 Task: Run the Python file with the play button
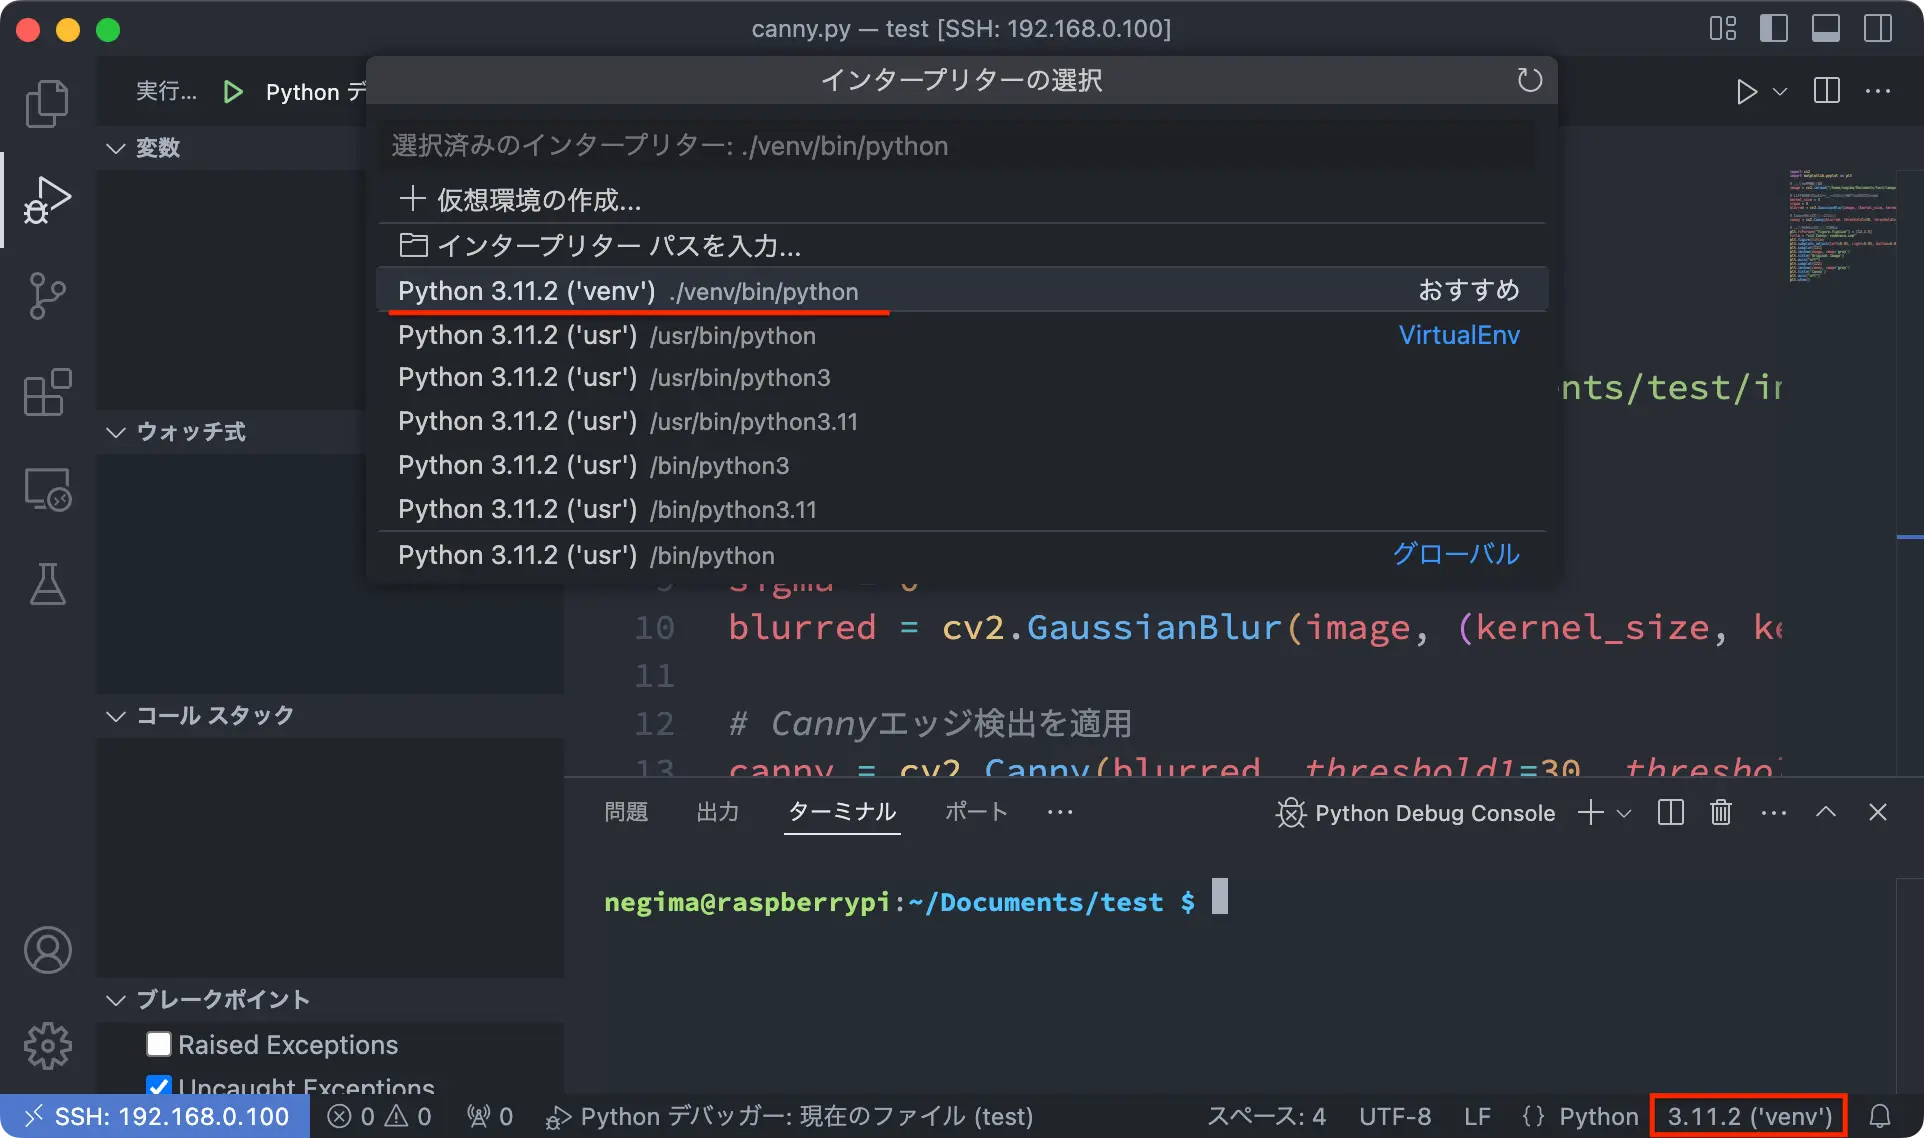click(1746, 92)
